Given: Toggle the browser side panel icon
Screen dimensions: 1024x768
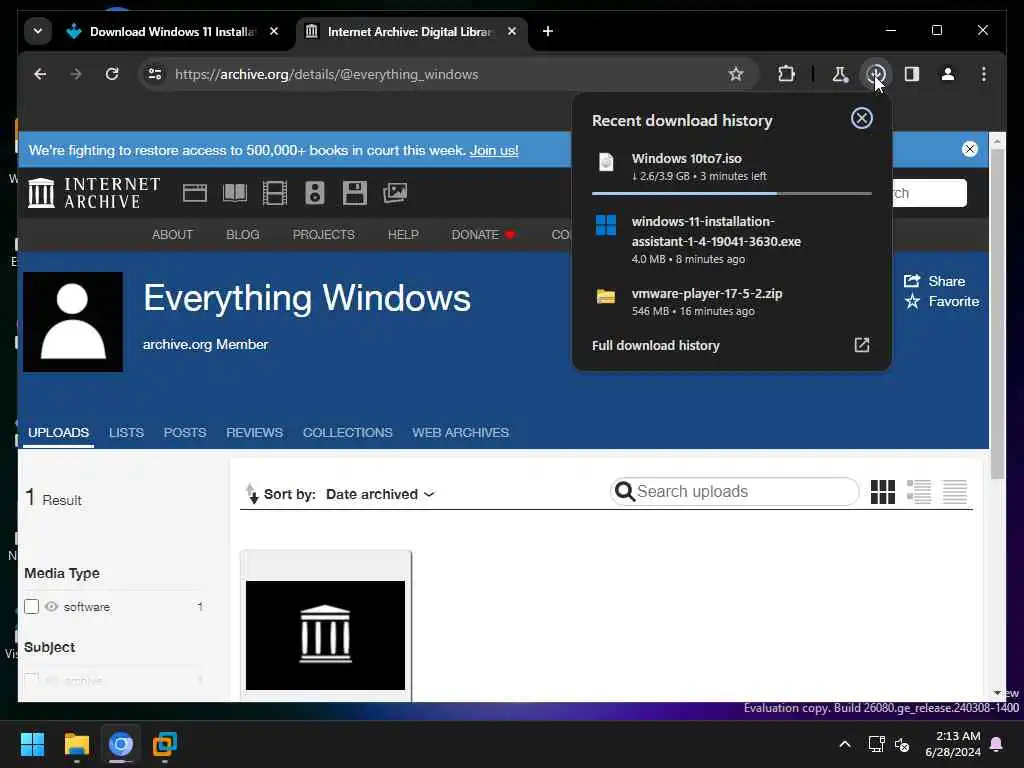Looking at the screenshot, I should coord(912,74).
